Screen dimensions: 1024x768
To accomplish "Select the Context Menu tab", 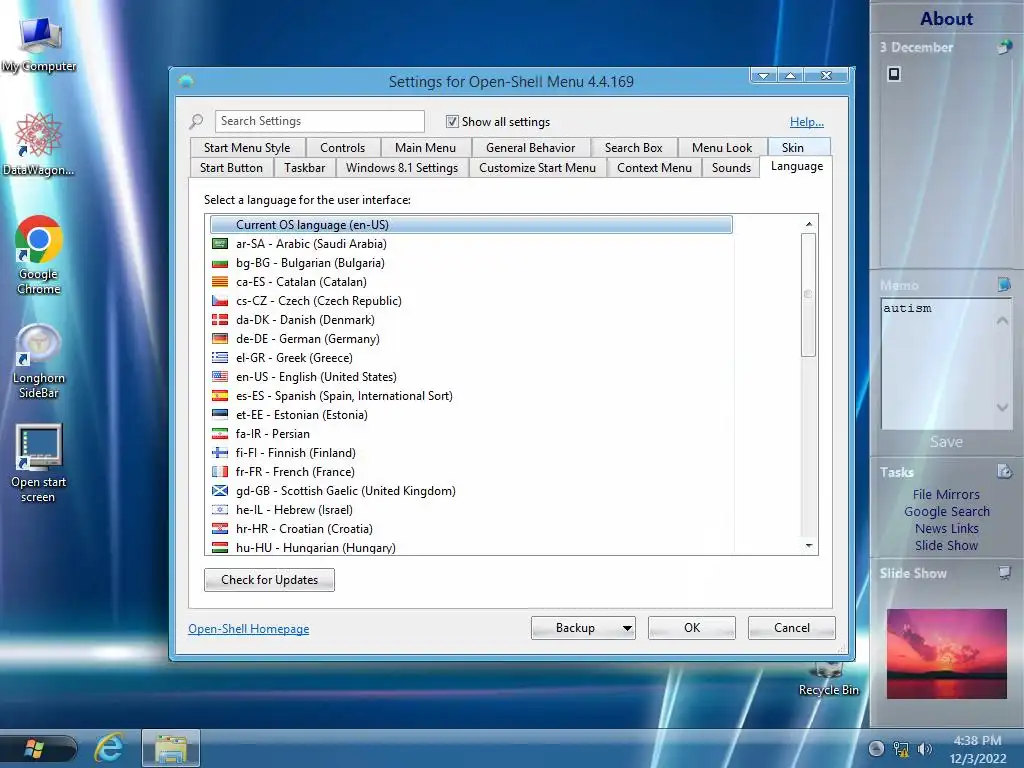I will 654,168.
